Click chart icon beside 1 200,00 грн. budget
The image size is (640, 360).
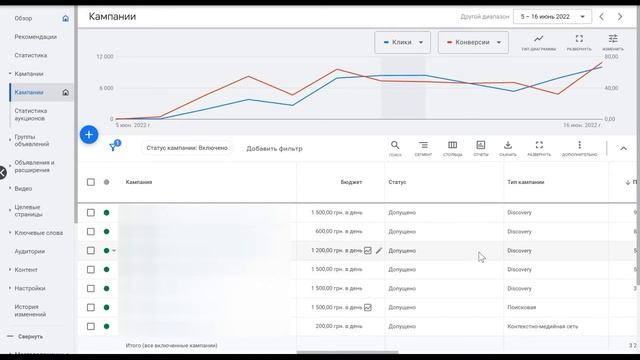[368, 251]
